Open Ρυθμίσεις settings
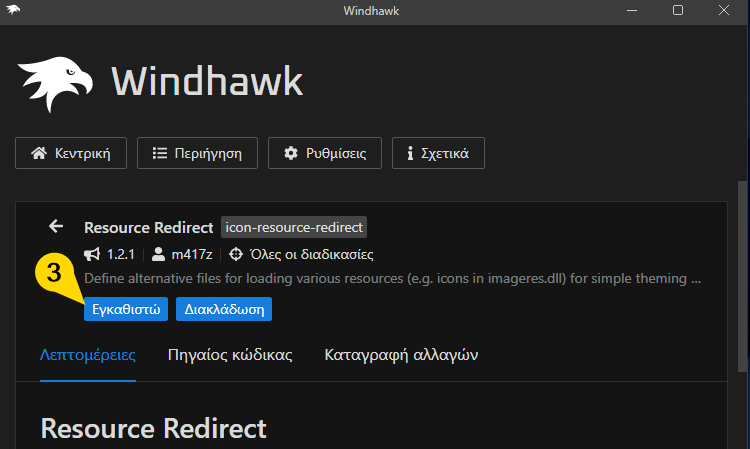 (x=325, y=153)
